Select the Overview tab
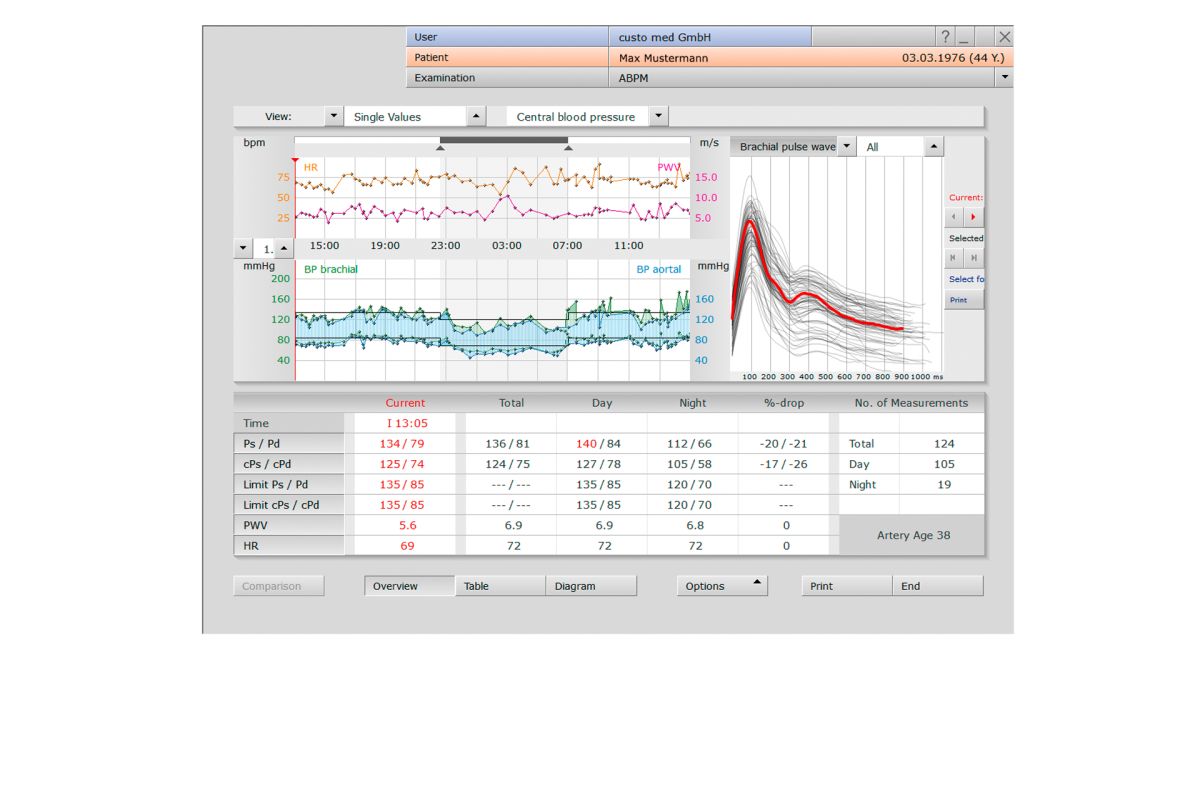 409,586
